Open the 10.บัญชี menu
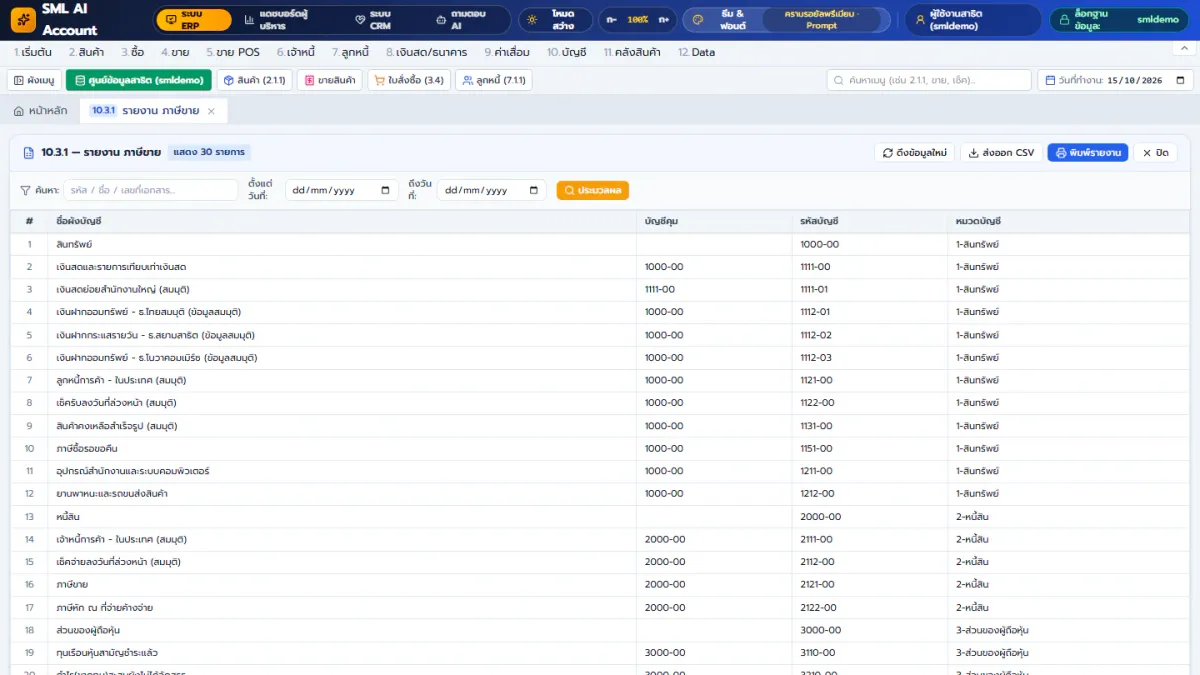The width and height of the screenshot is (1200, 675). coord(567,52)
